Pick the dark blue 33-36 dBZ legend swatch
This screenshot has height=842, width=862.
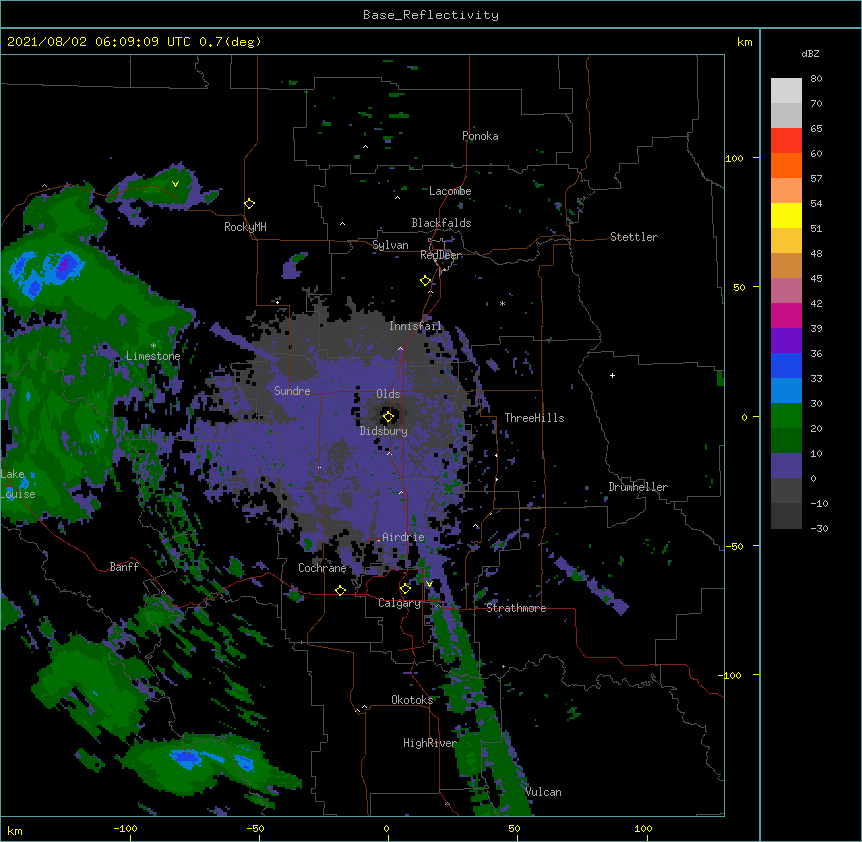click(x=786, y=365)
